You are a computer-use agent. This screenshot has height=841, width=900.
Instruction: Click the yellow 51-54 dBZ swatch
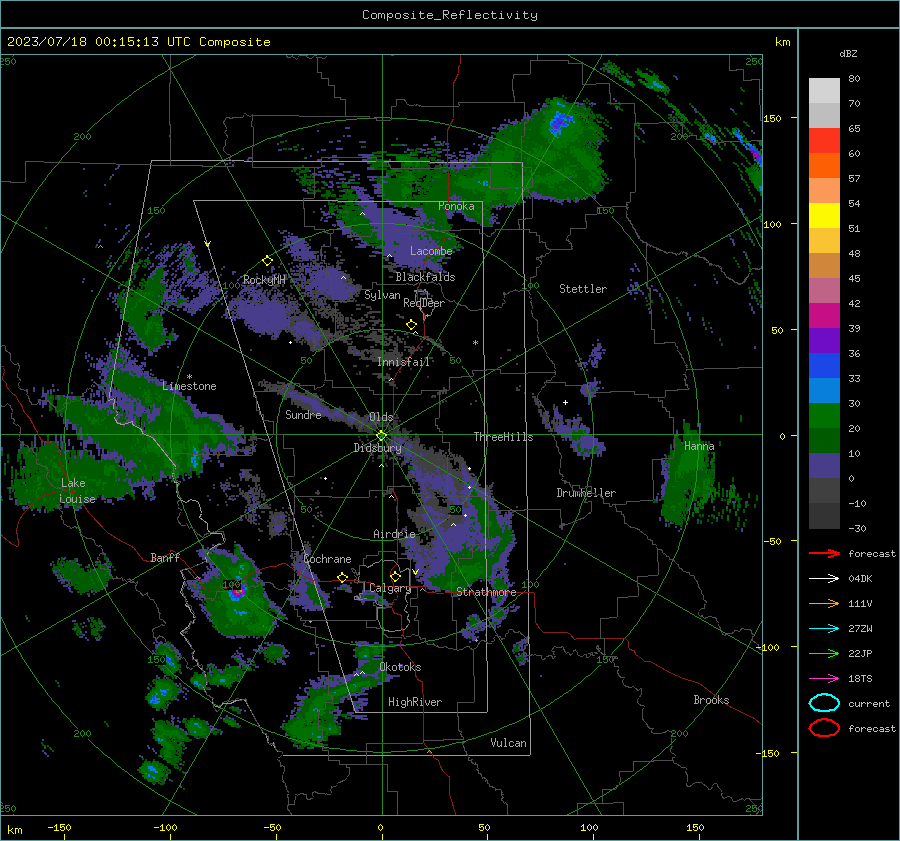[824, 215]
